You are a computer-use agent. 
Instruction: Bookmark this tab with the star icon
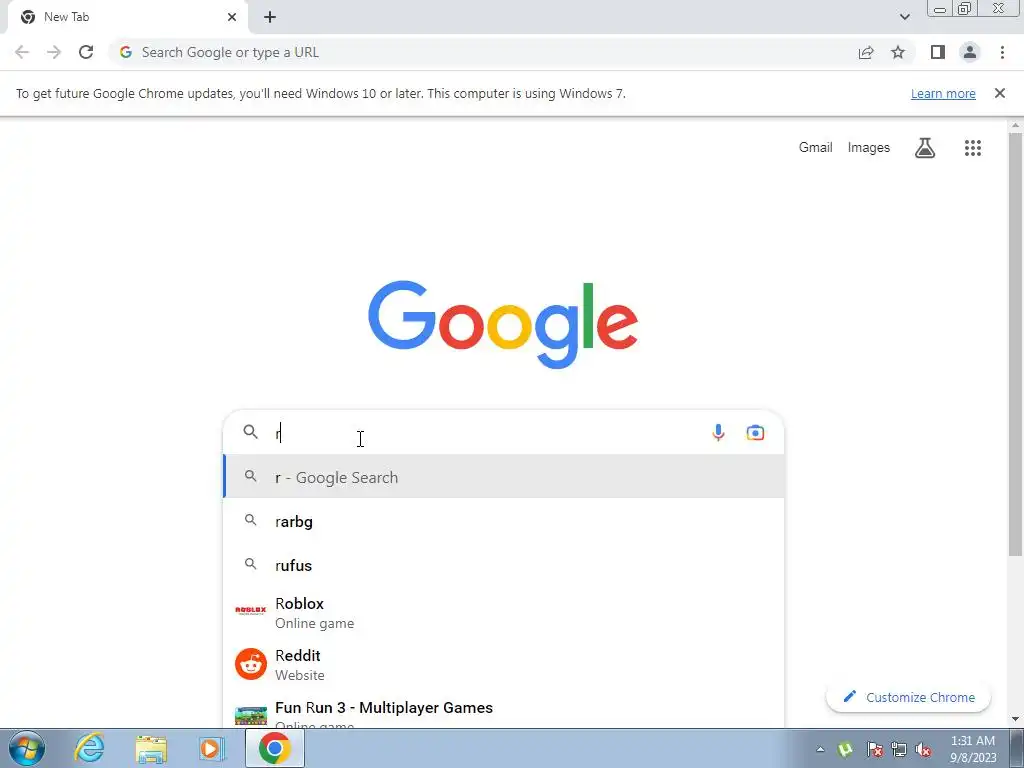pyautogui.click(x=898, y=52)
